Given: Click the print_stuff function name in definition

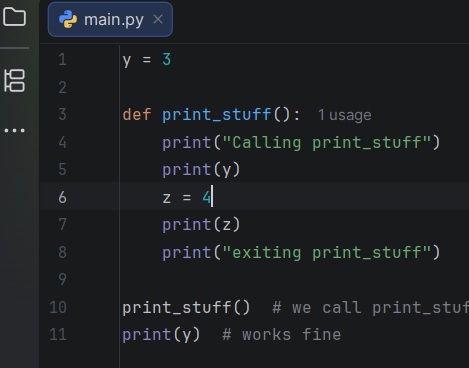Looking at the screenshot, I should [217, 115].
